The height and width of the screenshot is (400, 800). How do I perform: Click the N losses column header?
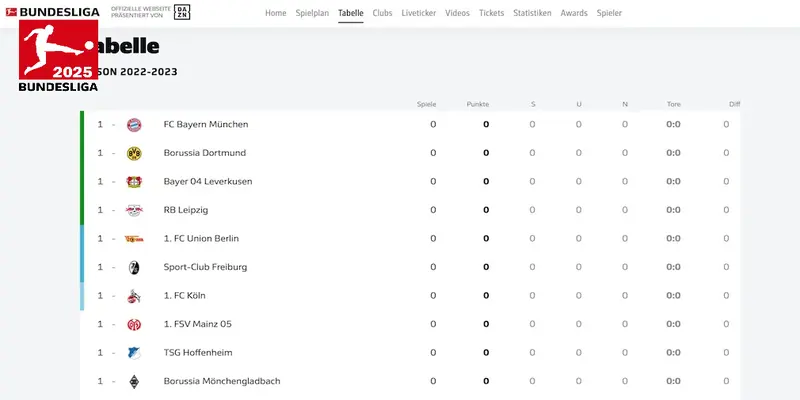point(625,105)
